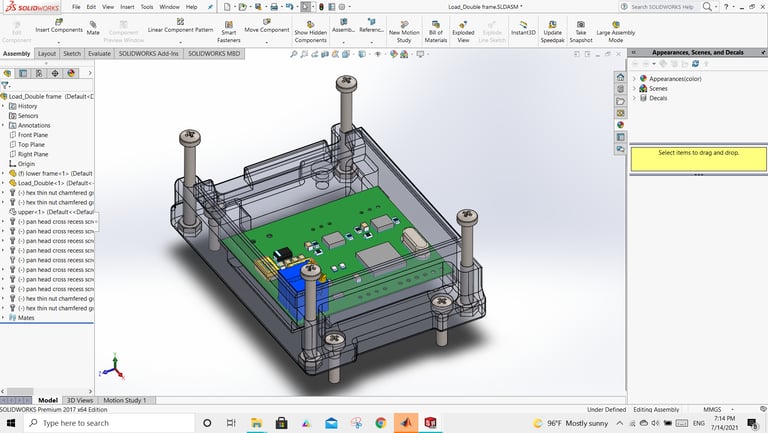Open Bill of Materials tool
This screenshot has height=433, width=768.
click(436, 30)
